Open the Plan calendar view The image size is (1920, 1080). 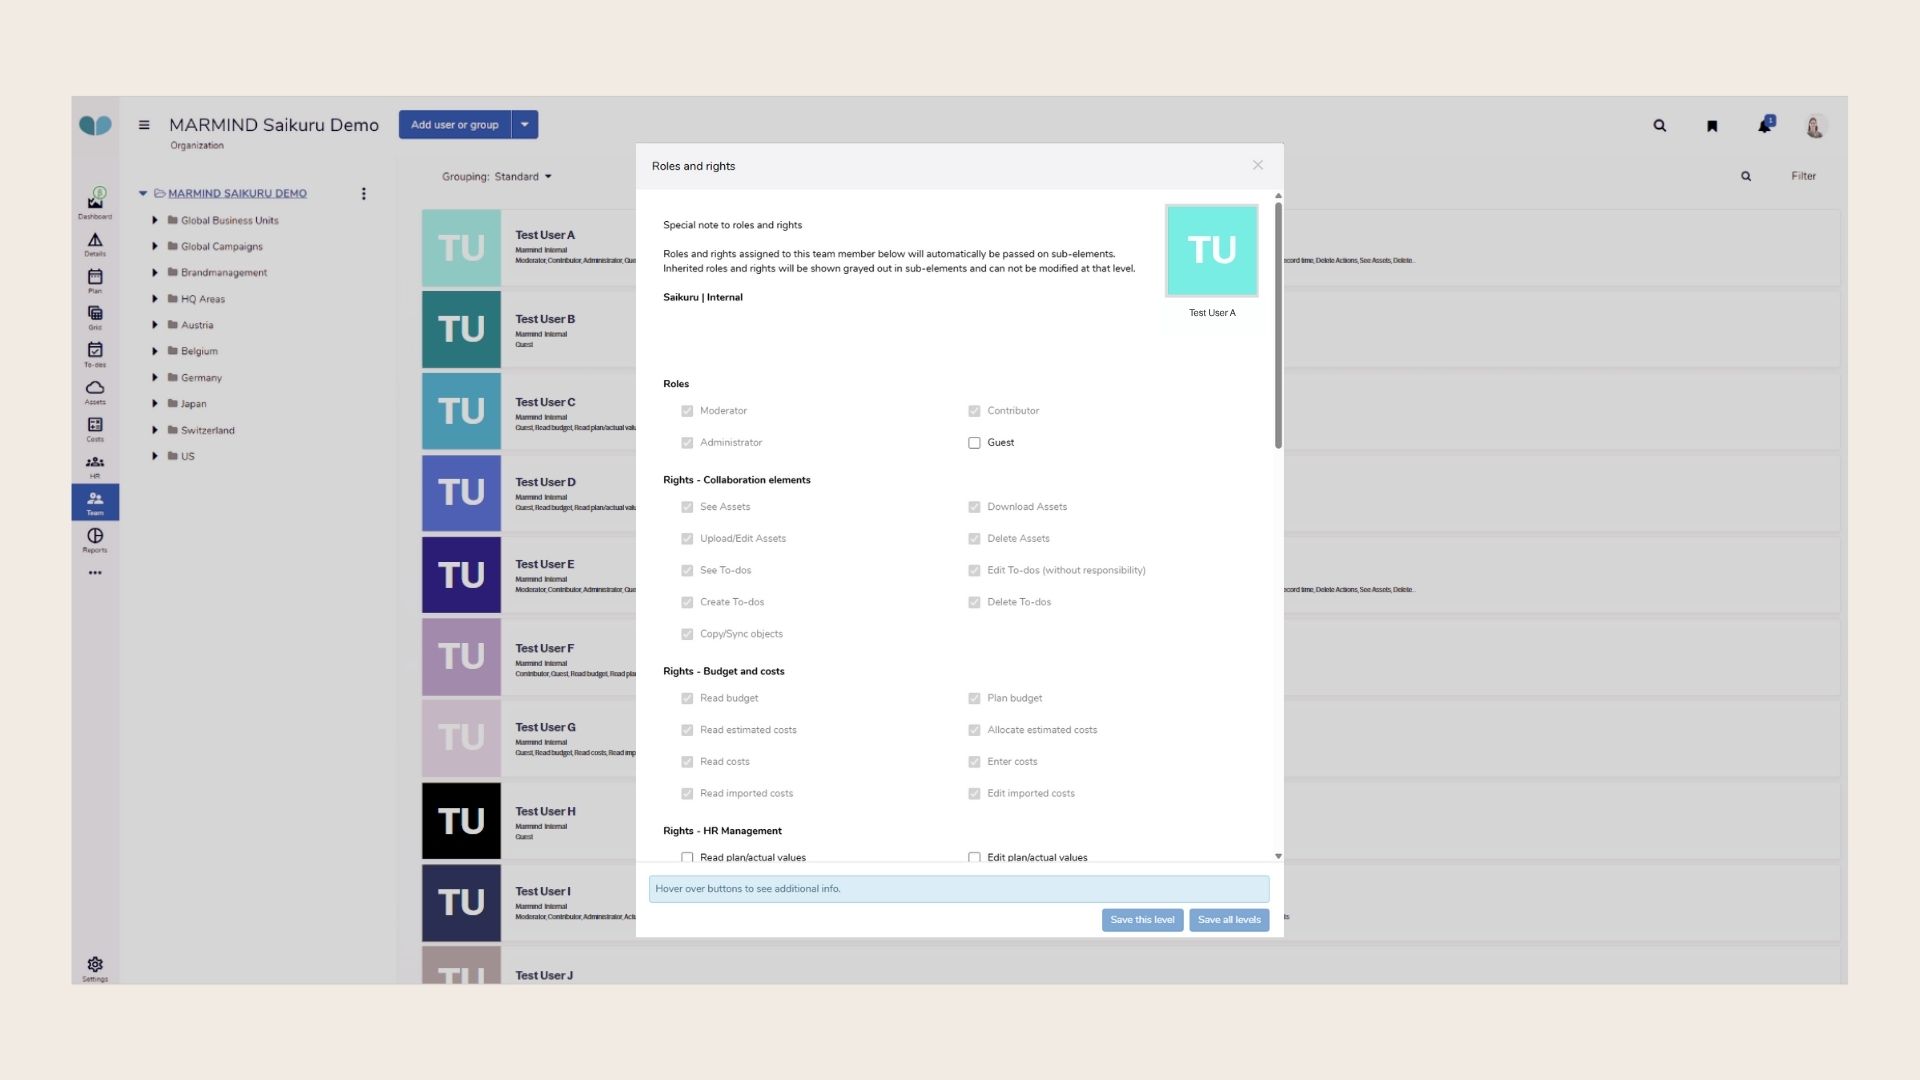tap(95, 279)
